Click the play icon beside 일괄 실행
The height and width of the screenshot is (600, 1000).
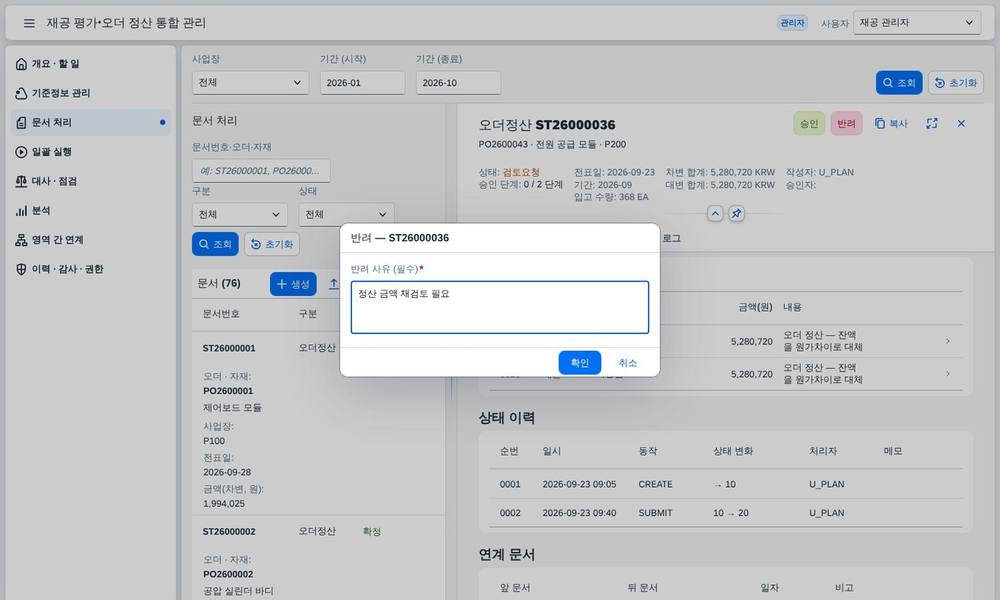21,152
